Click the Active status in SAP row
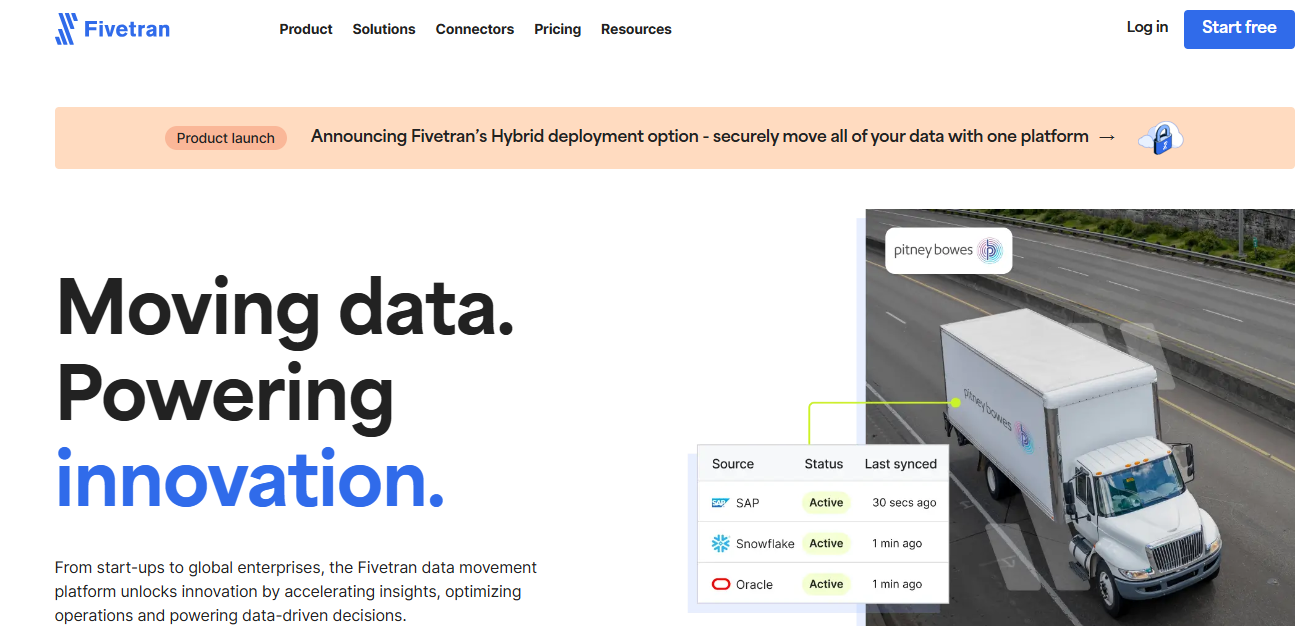Image resolution: width=1303 pixels, height=626 pixels. [826, 503]
